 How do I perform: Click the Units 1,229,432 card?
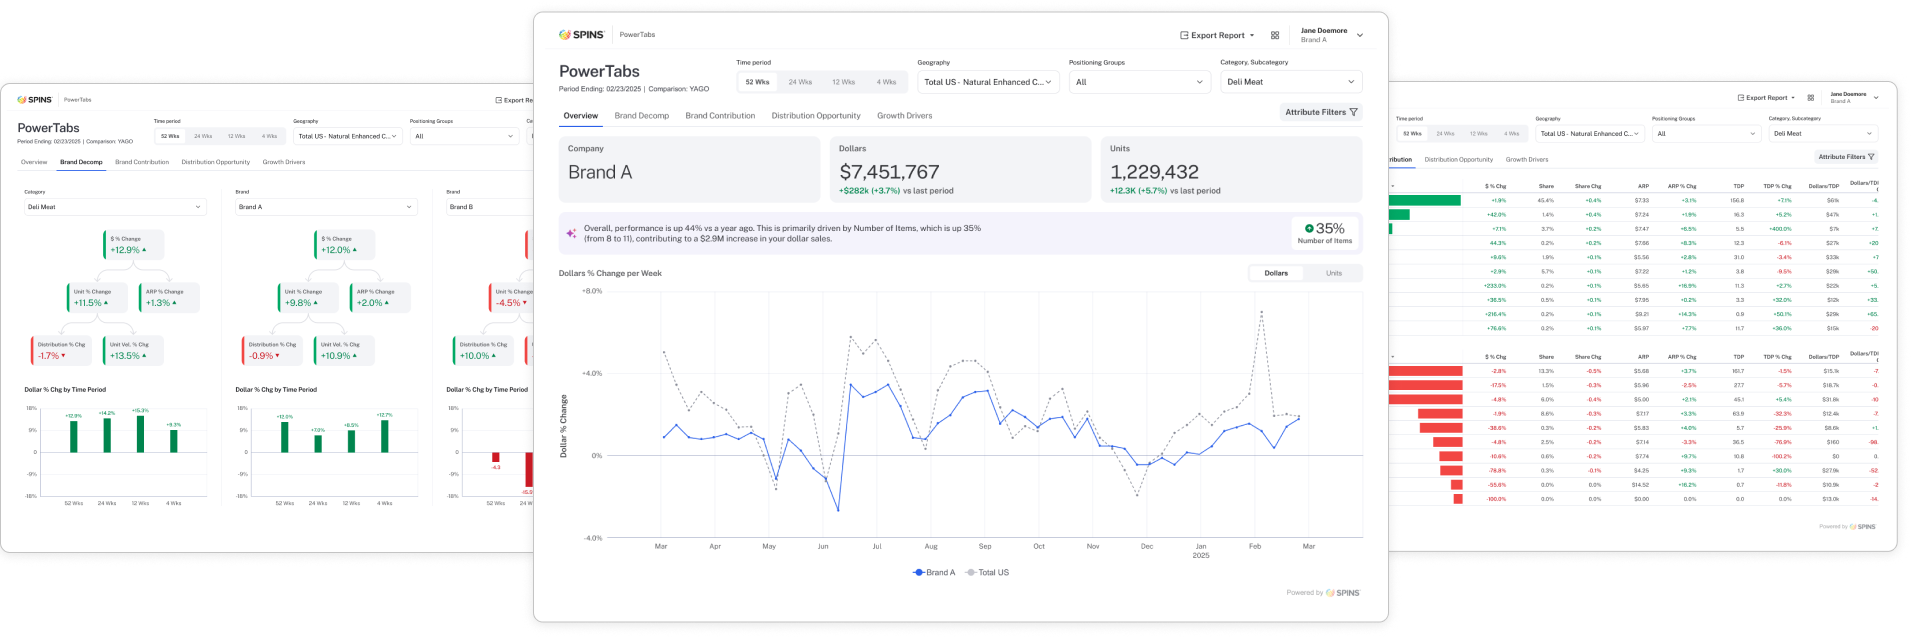point(1232,170)
